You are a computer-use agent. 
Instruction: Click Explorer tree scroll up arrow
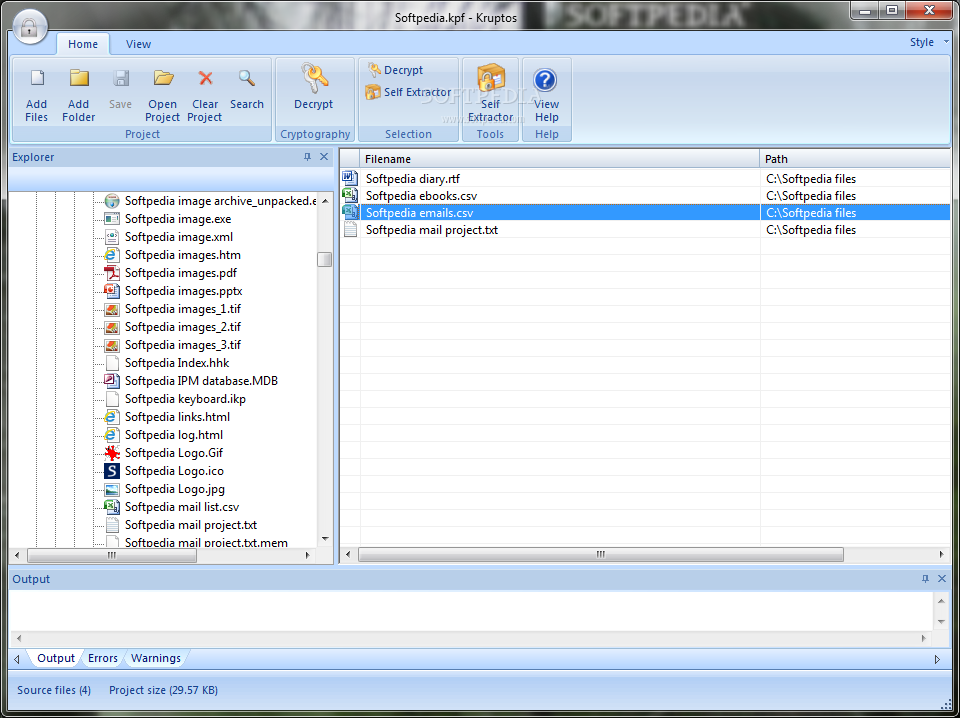pyautogui.click(x=324, y=200)
